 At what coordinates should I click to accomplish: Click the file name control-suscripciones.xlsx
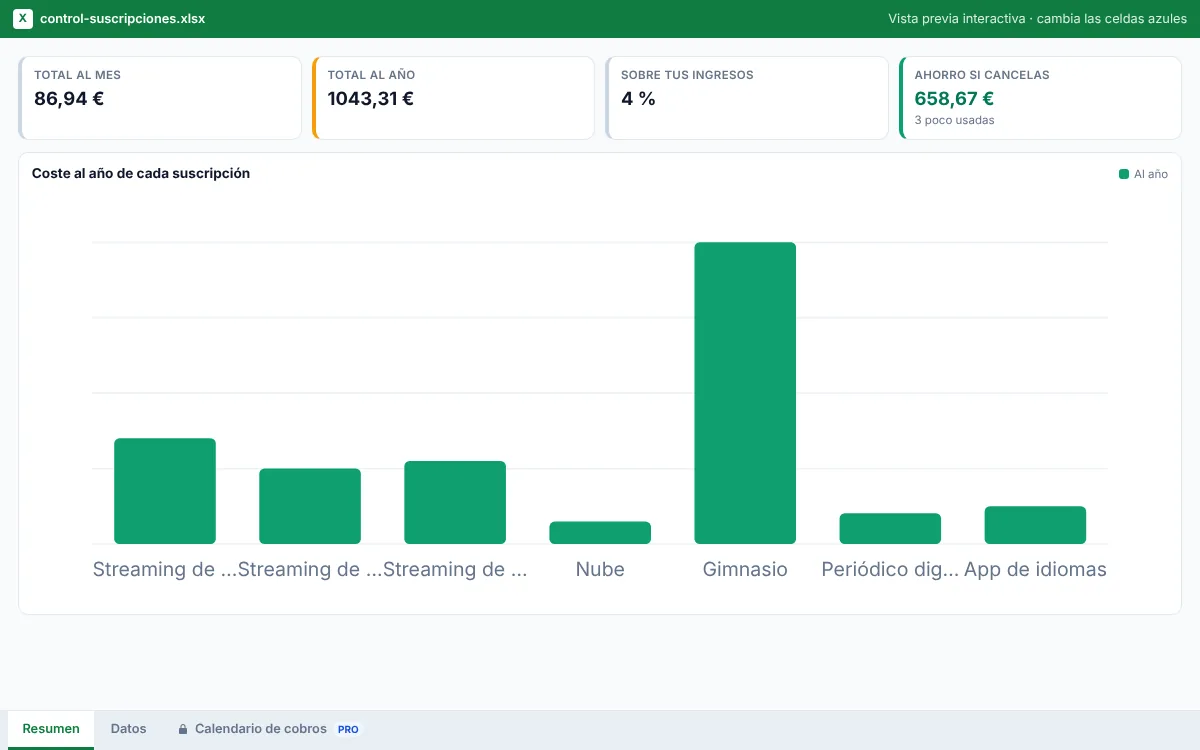click(123, 19)
